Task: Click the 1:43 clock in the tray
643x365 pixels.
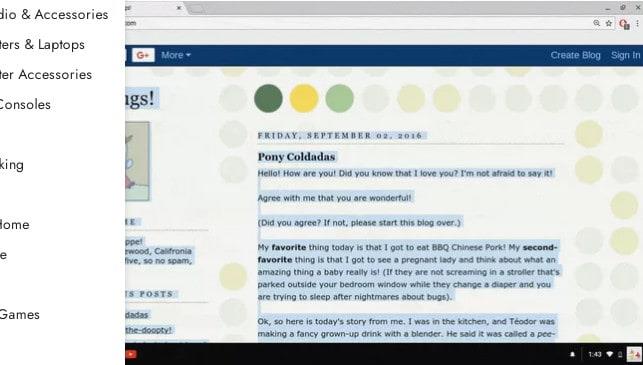Action: (595, 354)
